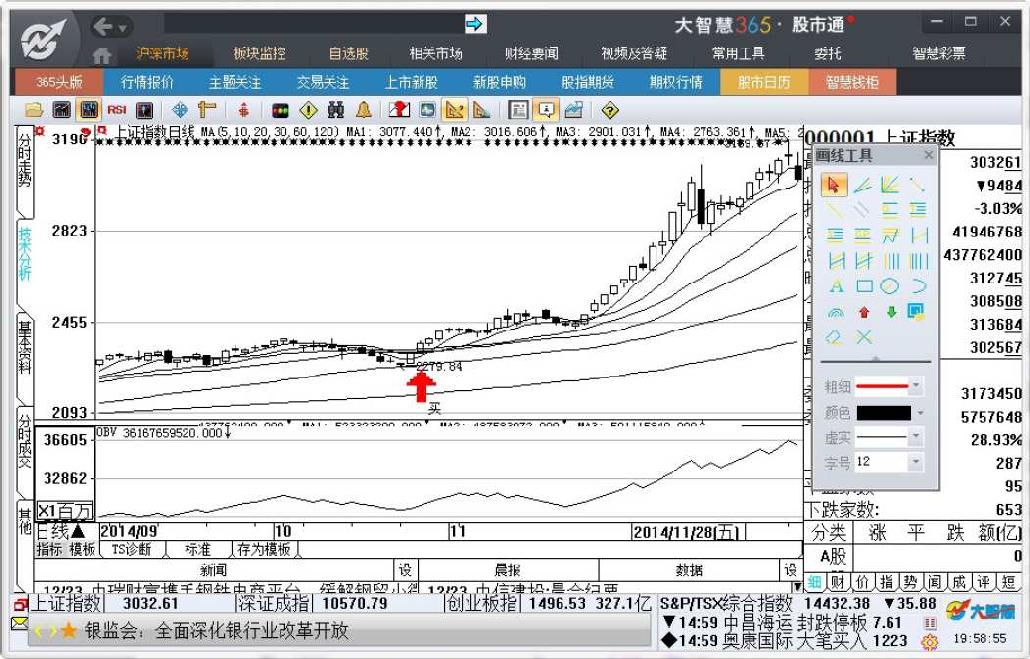Click the 模板 button
The image size is (1030, 659).
(x=83, y=549)
